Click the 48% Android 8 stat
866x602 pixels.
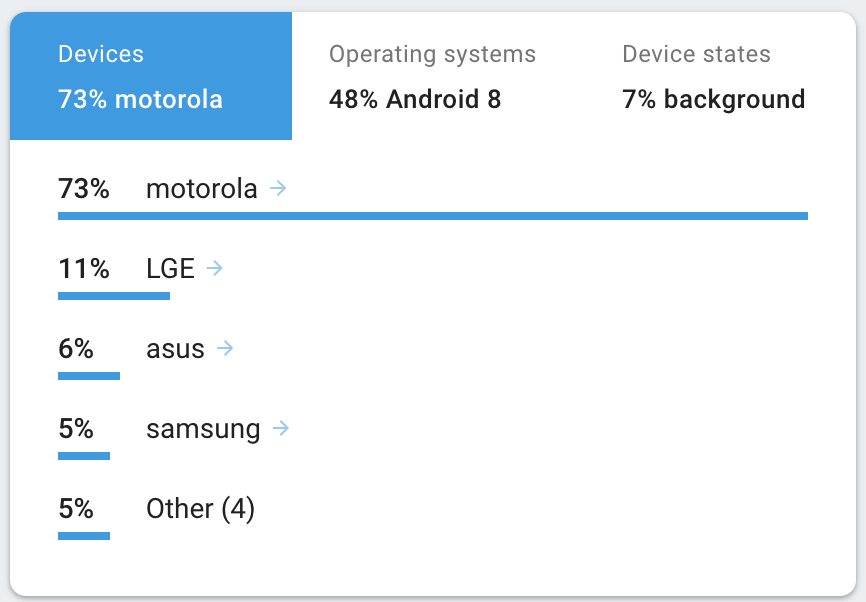click(416, 99)
